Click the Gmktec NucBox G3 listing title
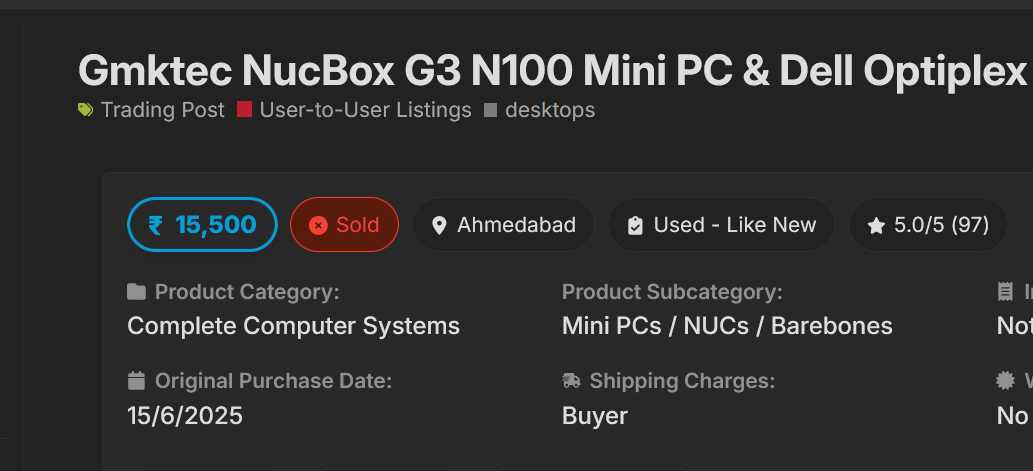 point(553,71)
